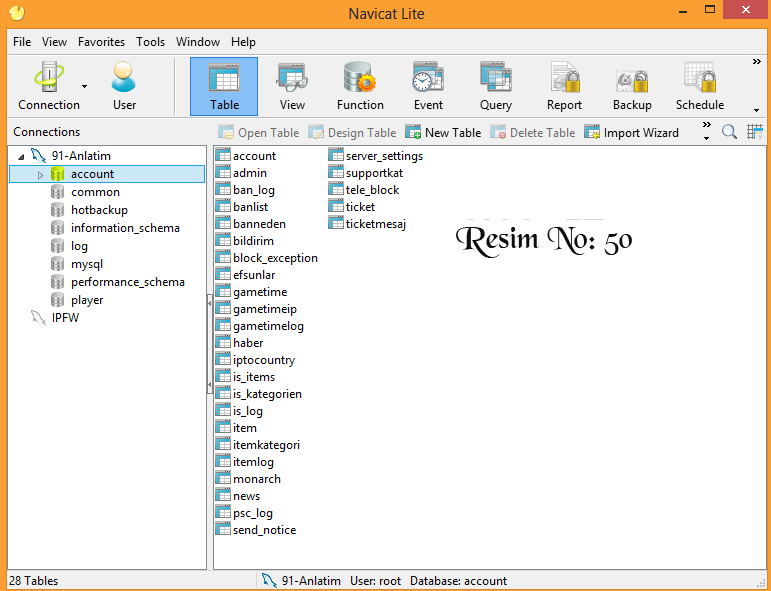Viewport: 771px width, 591px height.
Task: Open the User management icon
Action: coord(123,86)
